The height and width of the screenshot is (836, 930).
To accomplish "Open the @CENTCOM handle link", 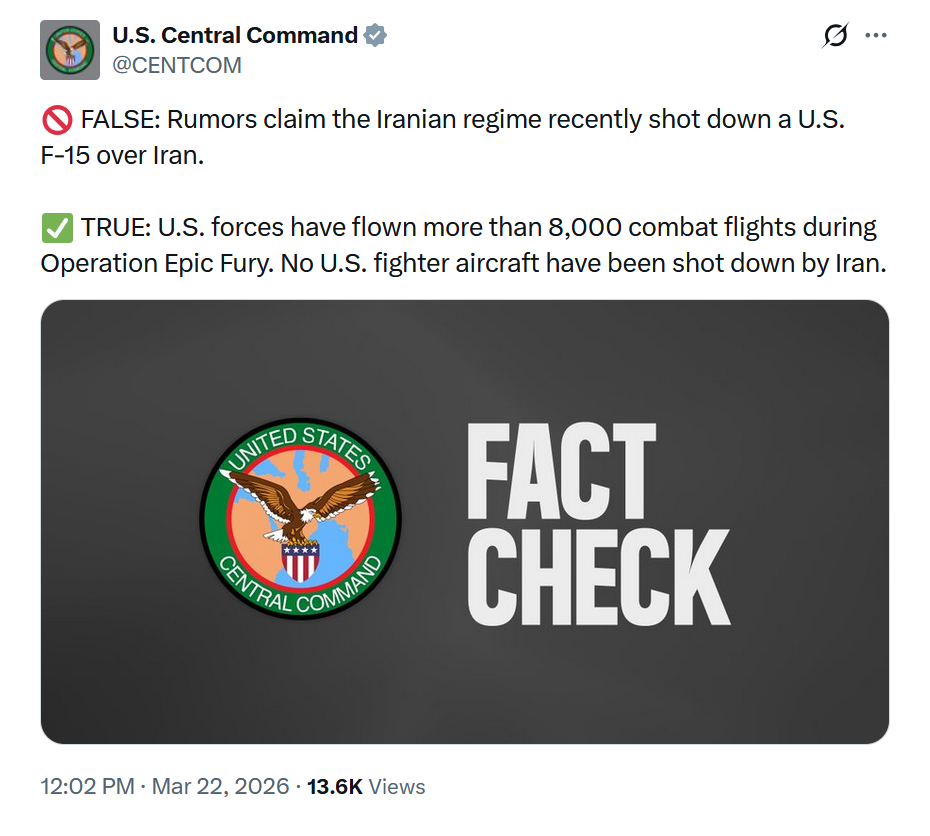I will click(177, 65).
